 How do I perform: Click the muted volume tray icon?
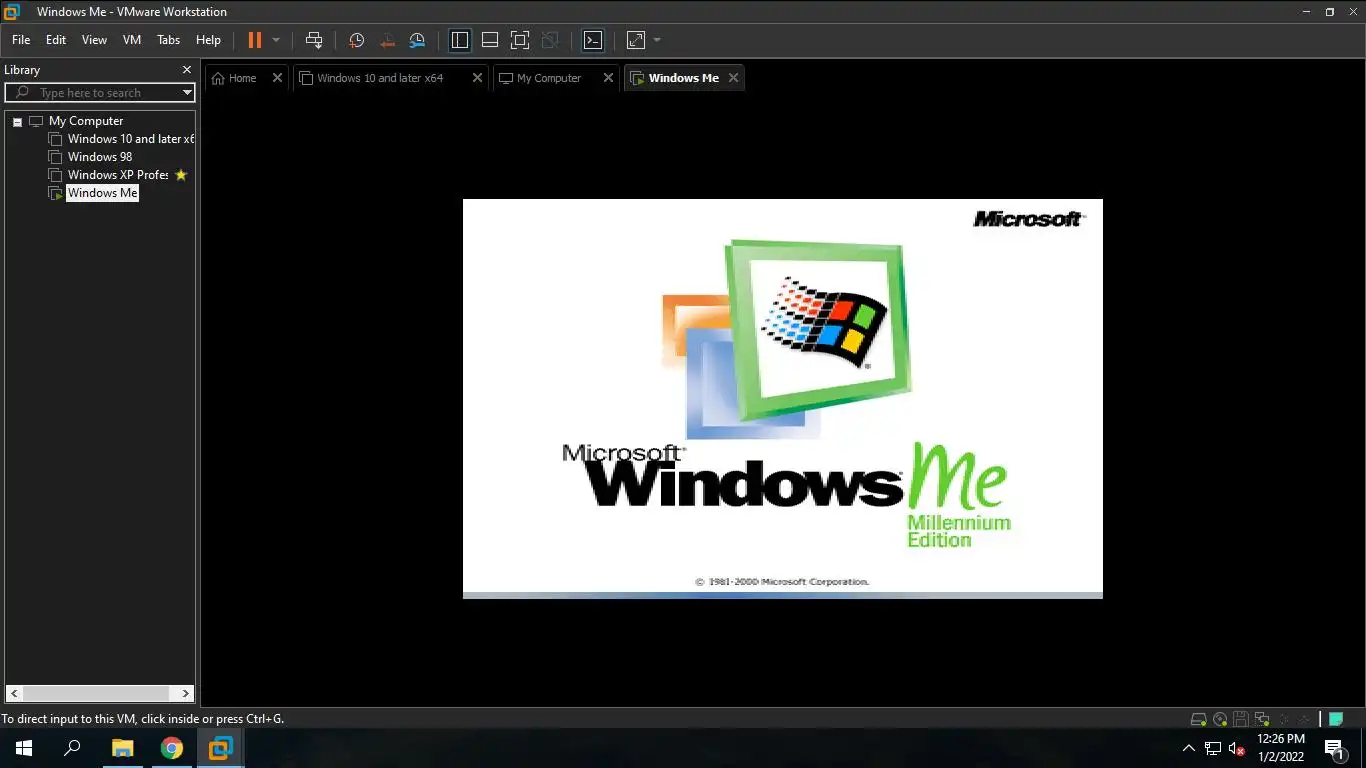coord(1236,748)
